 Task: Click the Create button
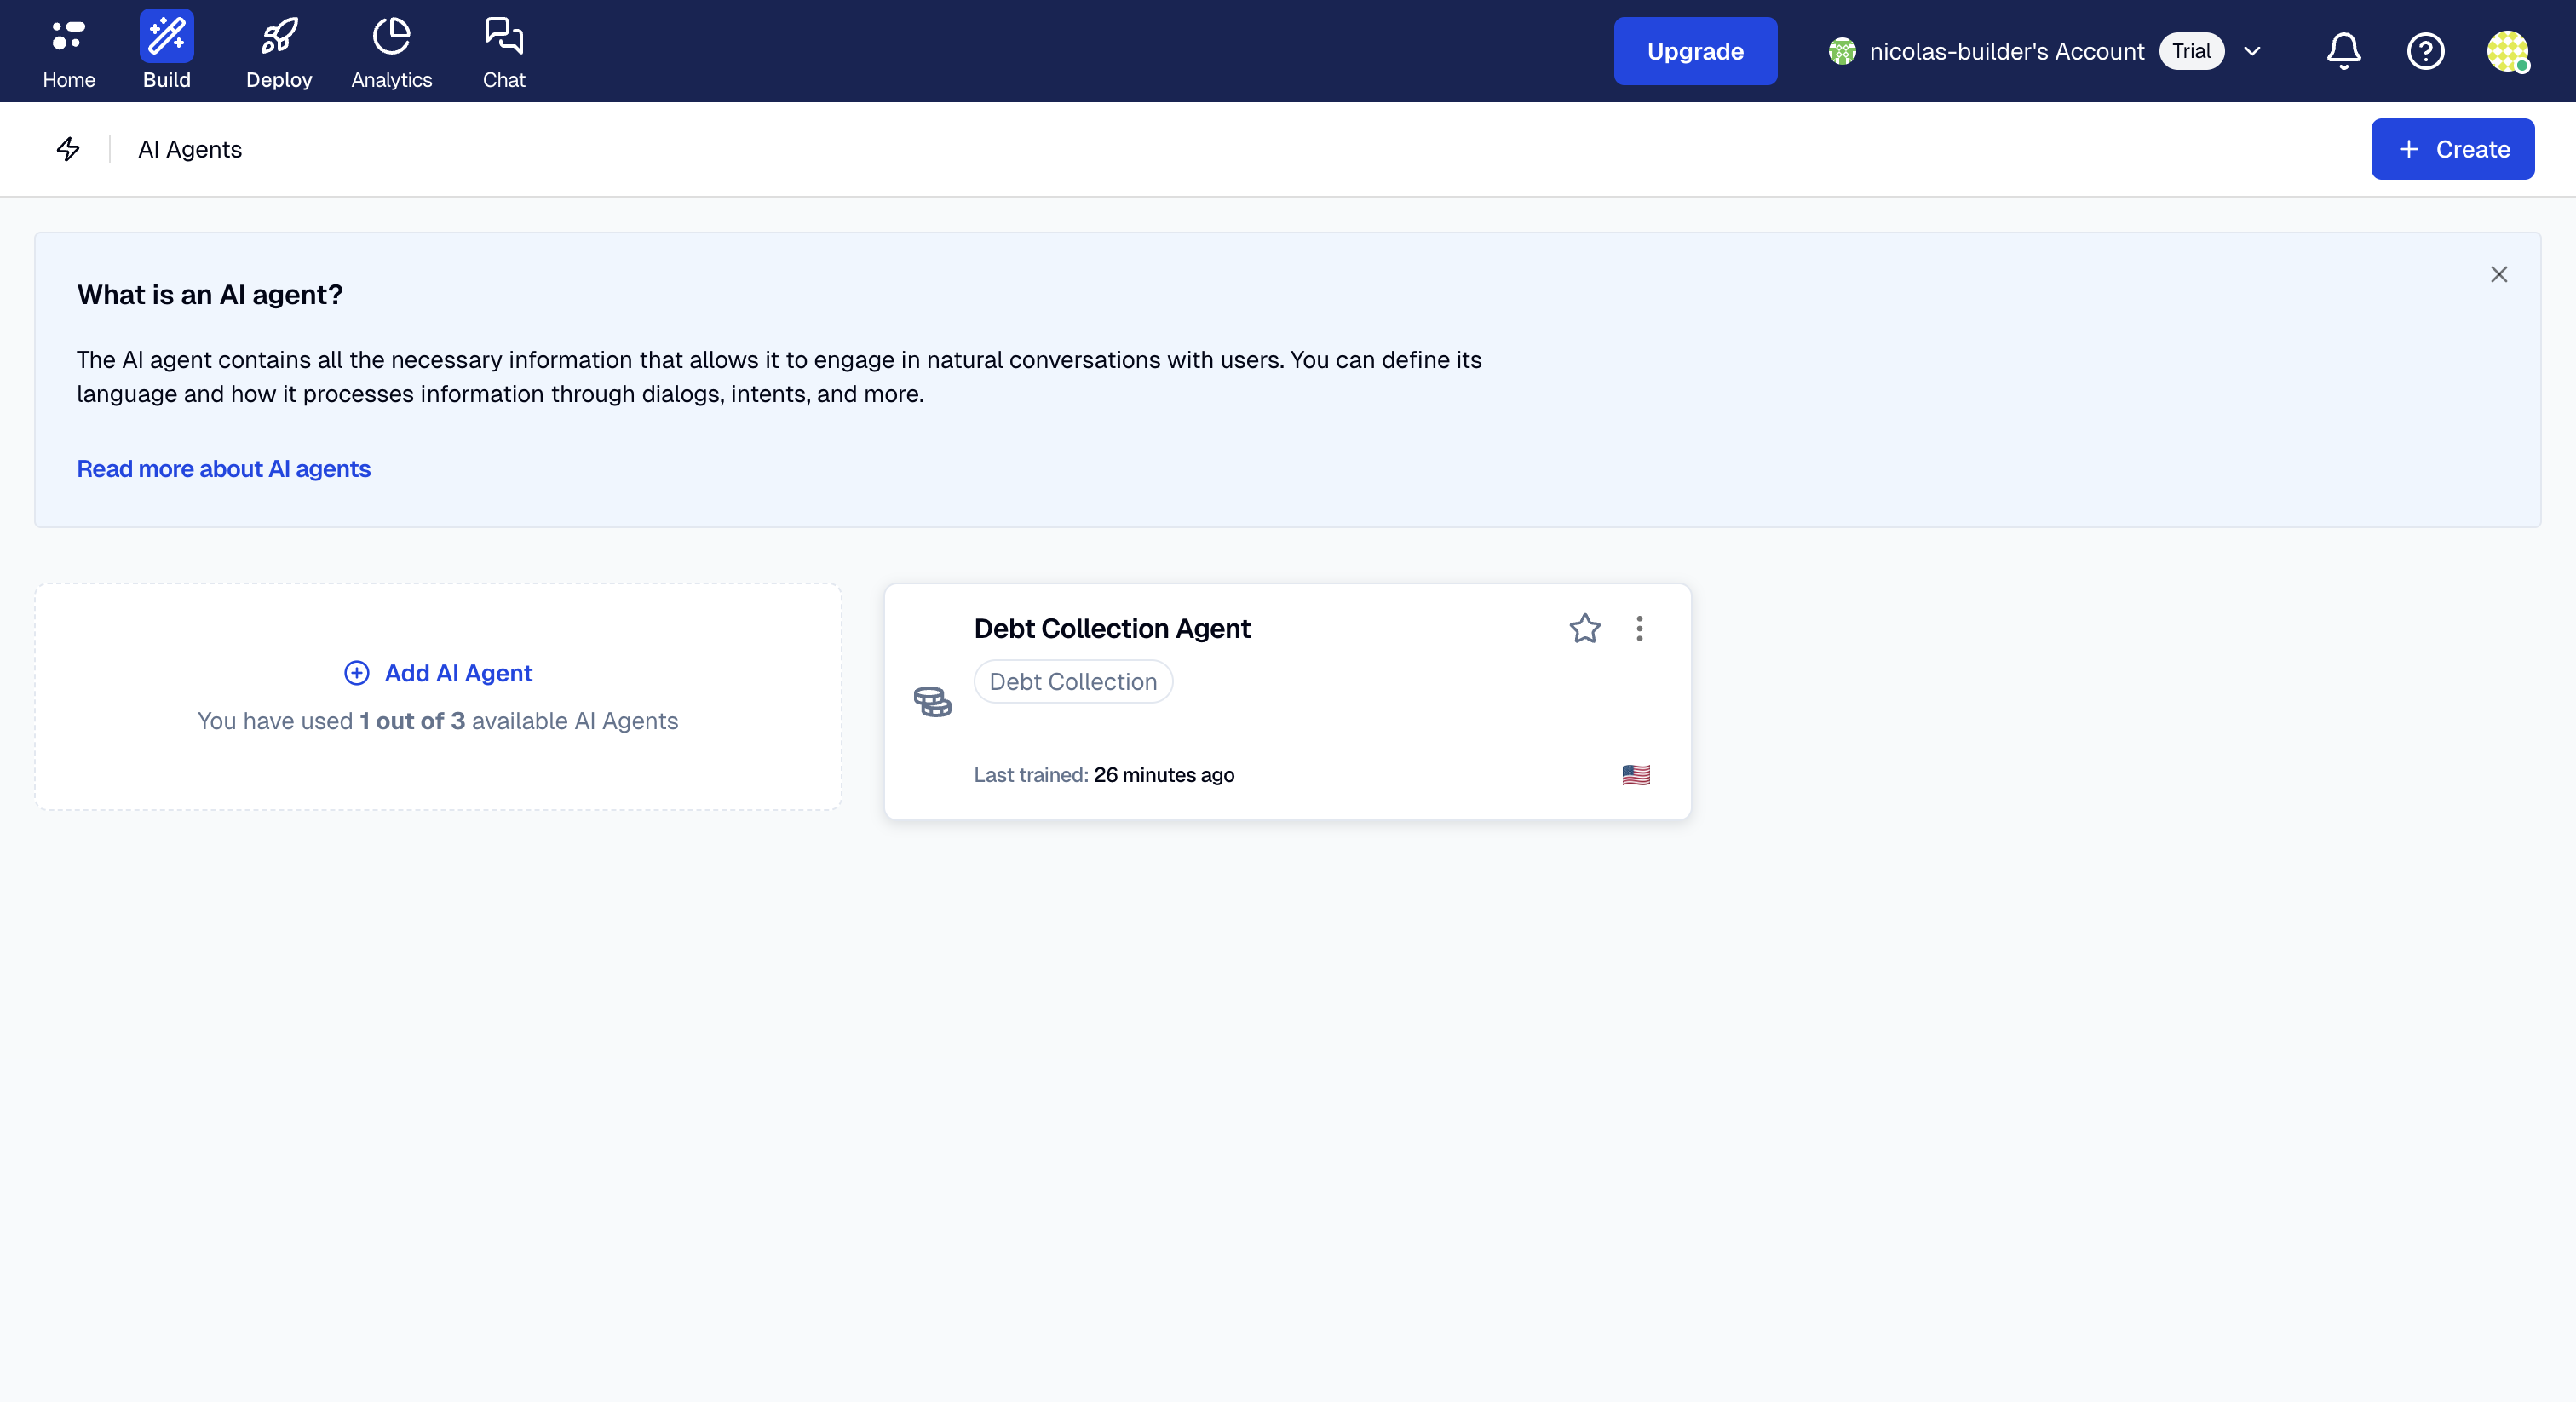pyautogui.click(x=2452, y=149)
